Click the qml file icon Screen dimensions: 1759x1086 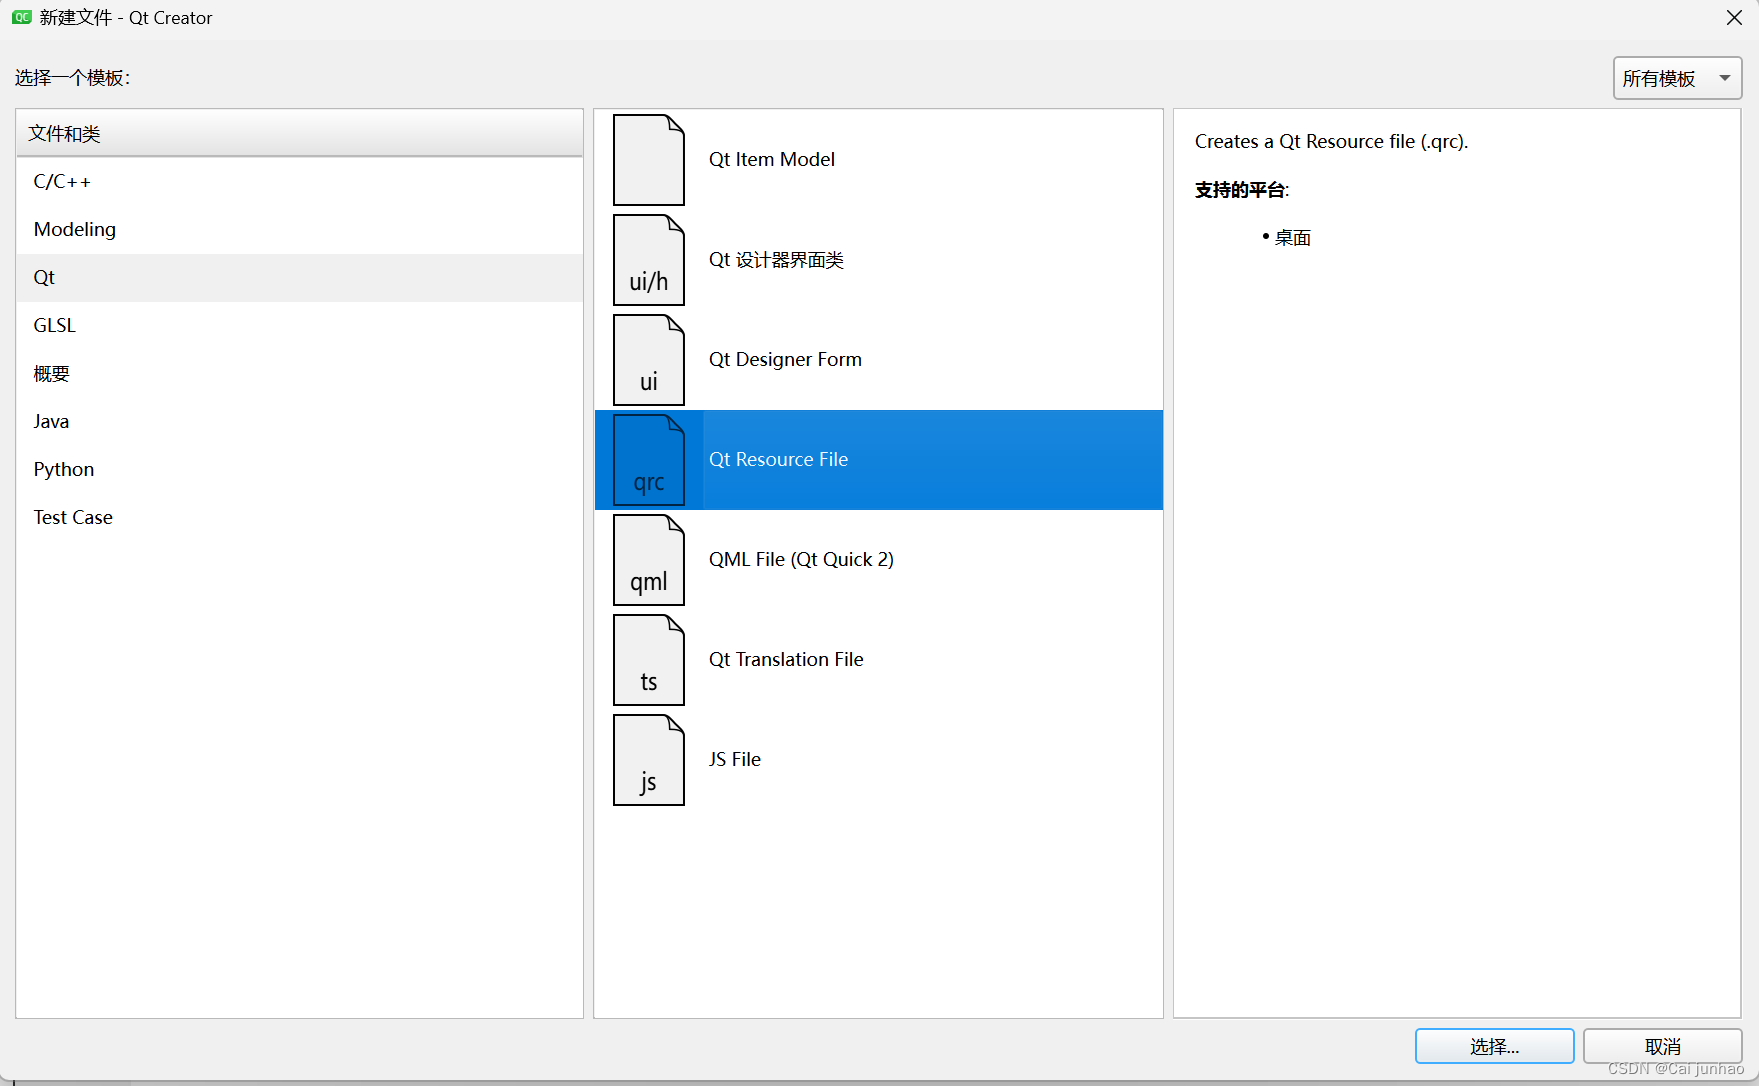point(649,560)
